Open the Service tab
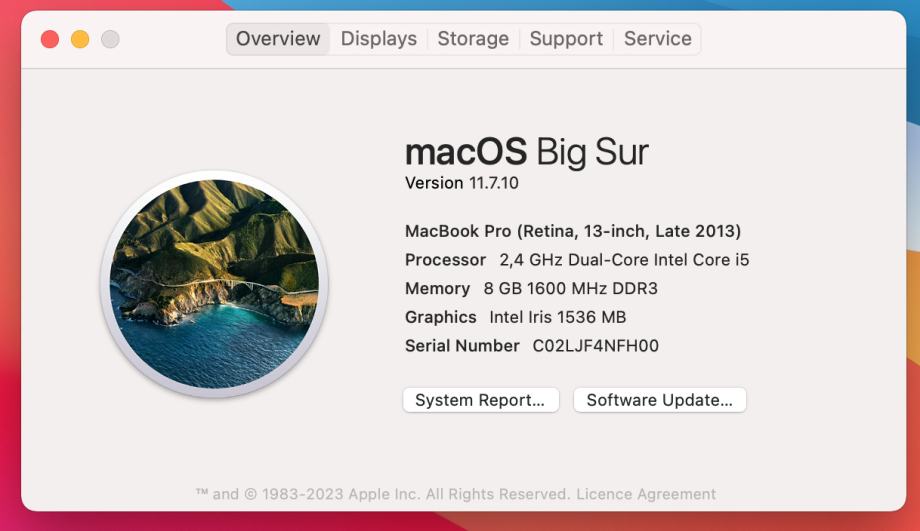The width and height of the screenshot is (920, 531). (657, 39)
